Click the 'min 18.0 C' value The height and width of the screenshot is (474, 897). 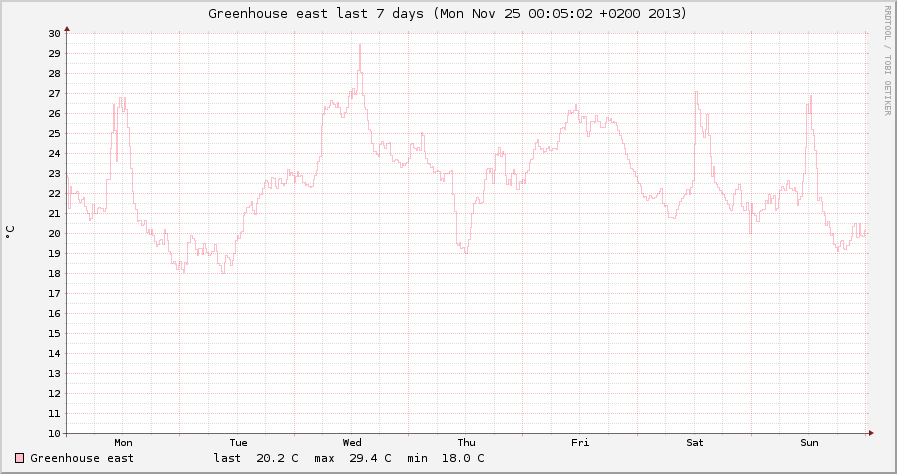click(x=446, y=458)
